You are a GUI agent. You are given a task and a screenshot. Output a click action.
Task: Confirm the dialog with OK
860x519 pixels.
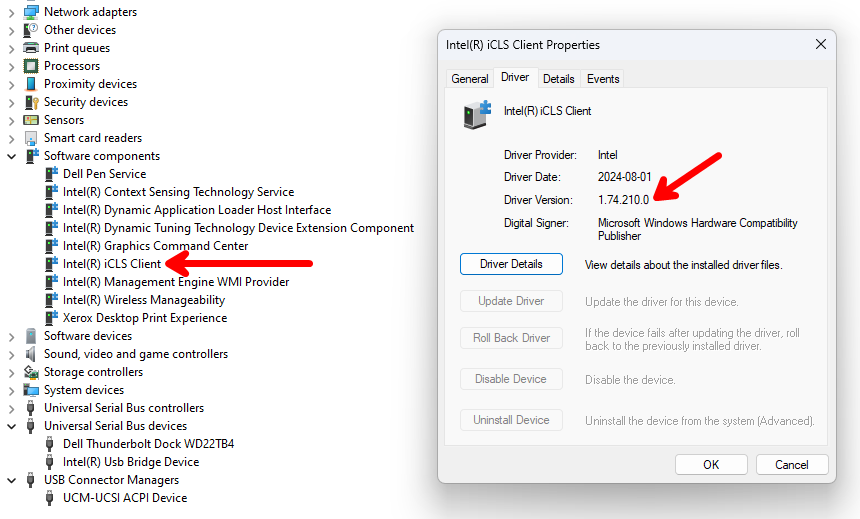tap(711, 465)
